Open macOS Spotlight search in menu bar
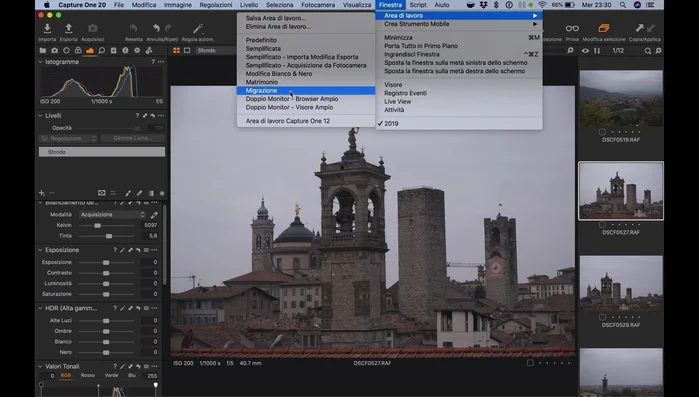The image size is (699, 397). tap(623, 5)
